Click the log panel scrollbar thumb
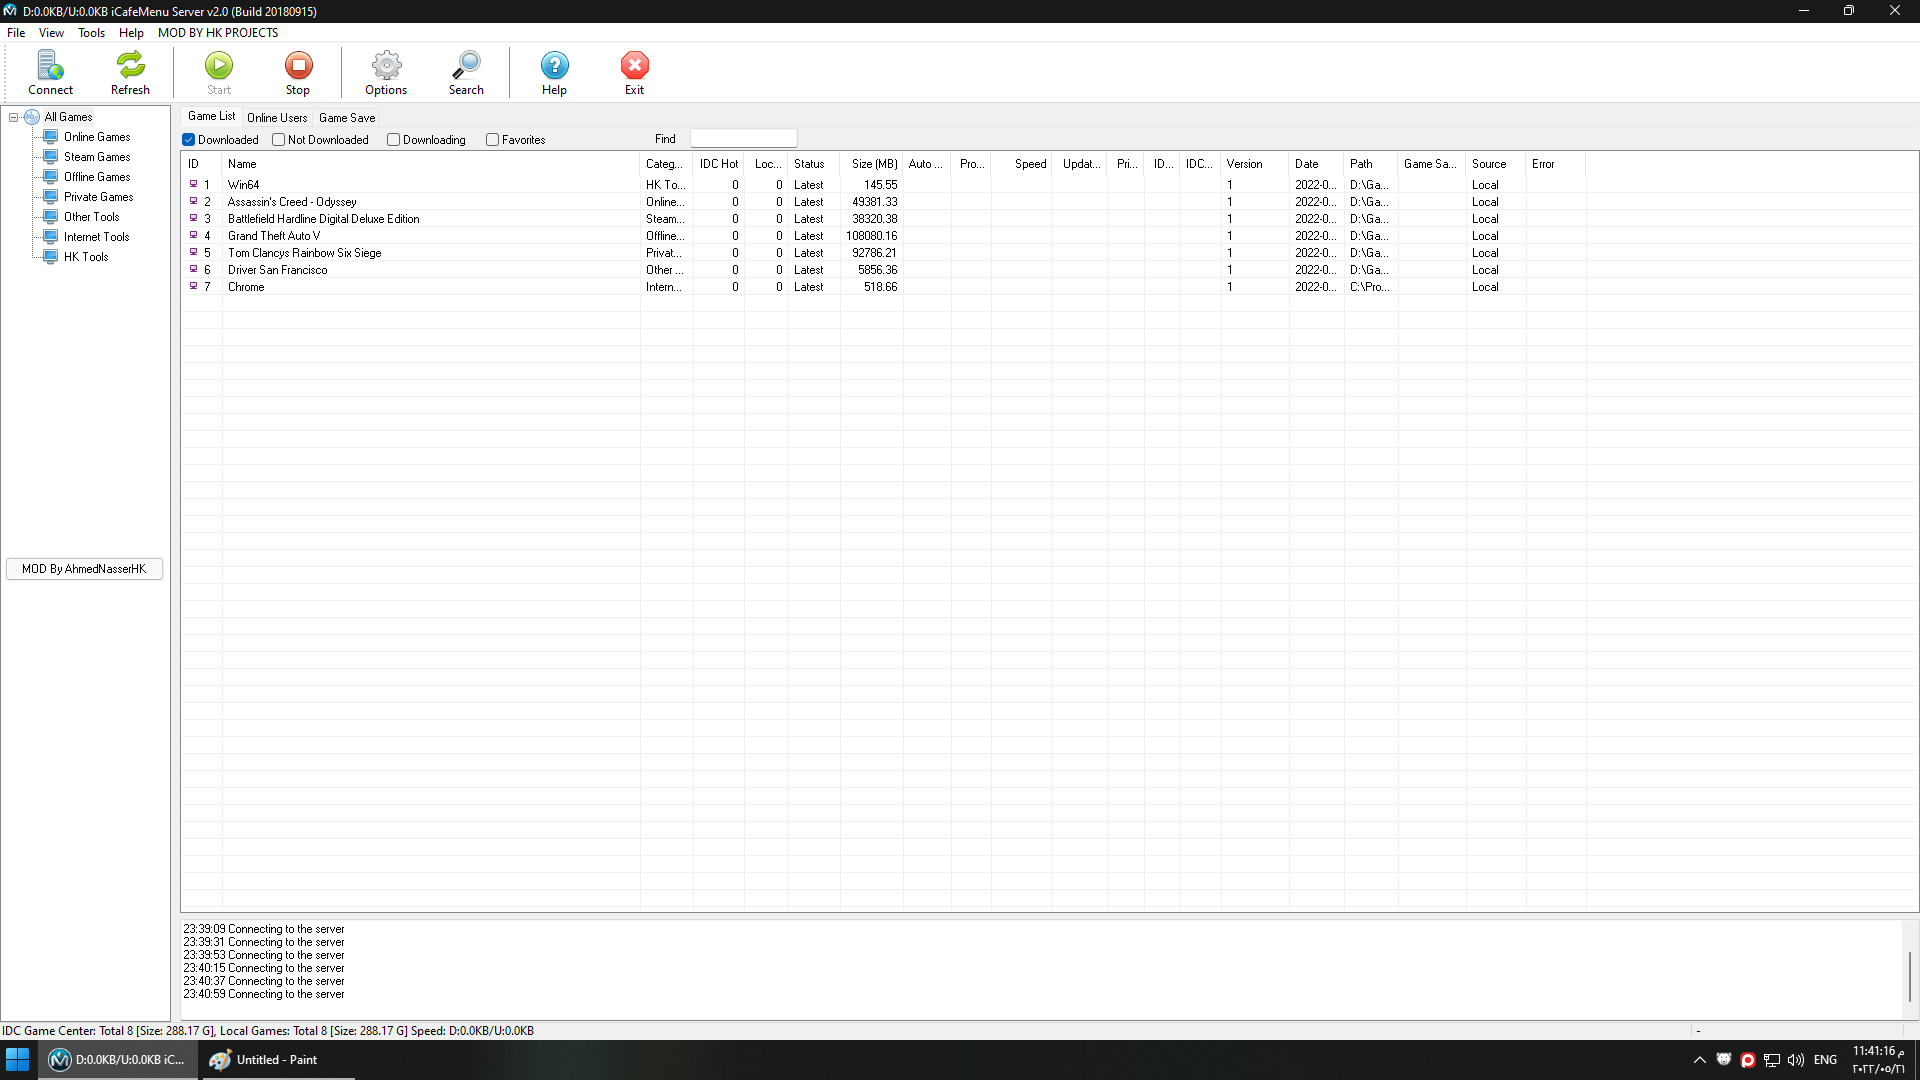The width and height of the screenshot is (1920, 1080). pos(1909,975)
